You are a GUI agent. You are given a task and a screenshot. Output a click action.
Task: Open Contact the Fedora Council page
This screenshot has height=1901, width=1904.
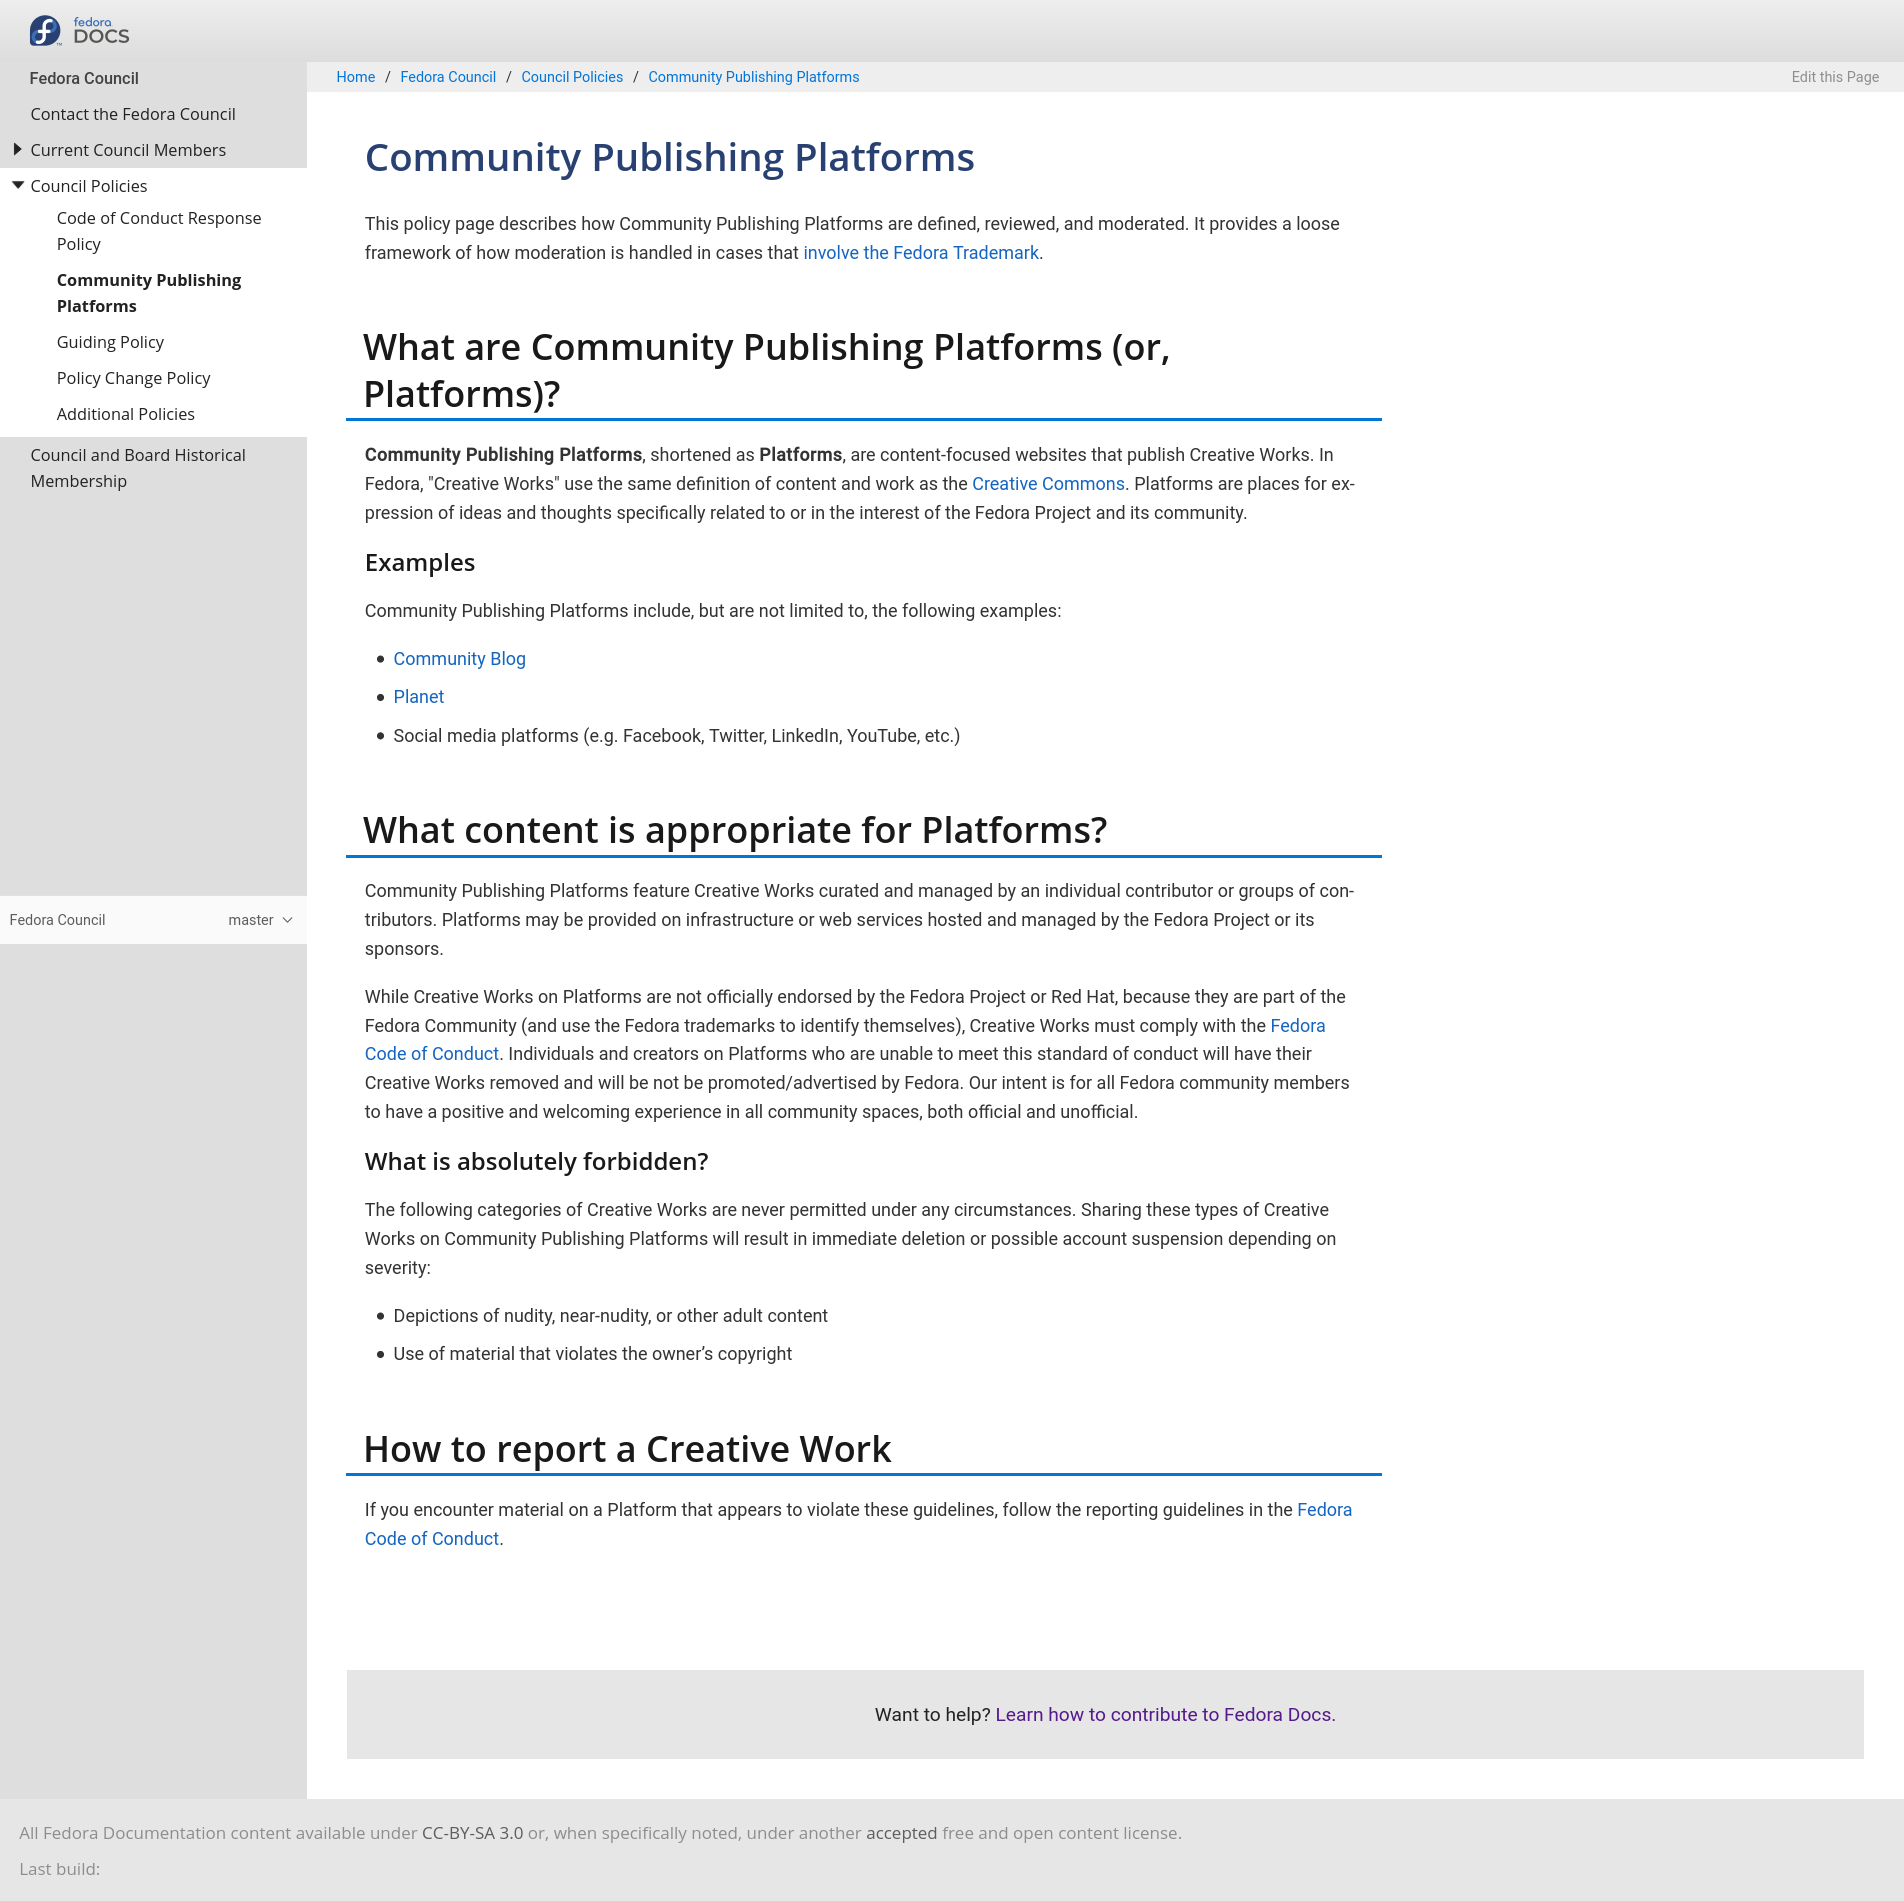click(x=133, y=114)
